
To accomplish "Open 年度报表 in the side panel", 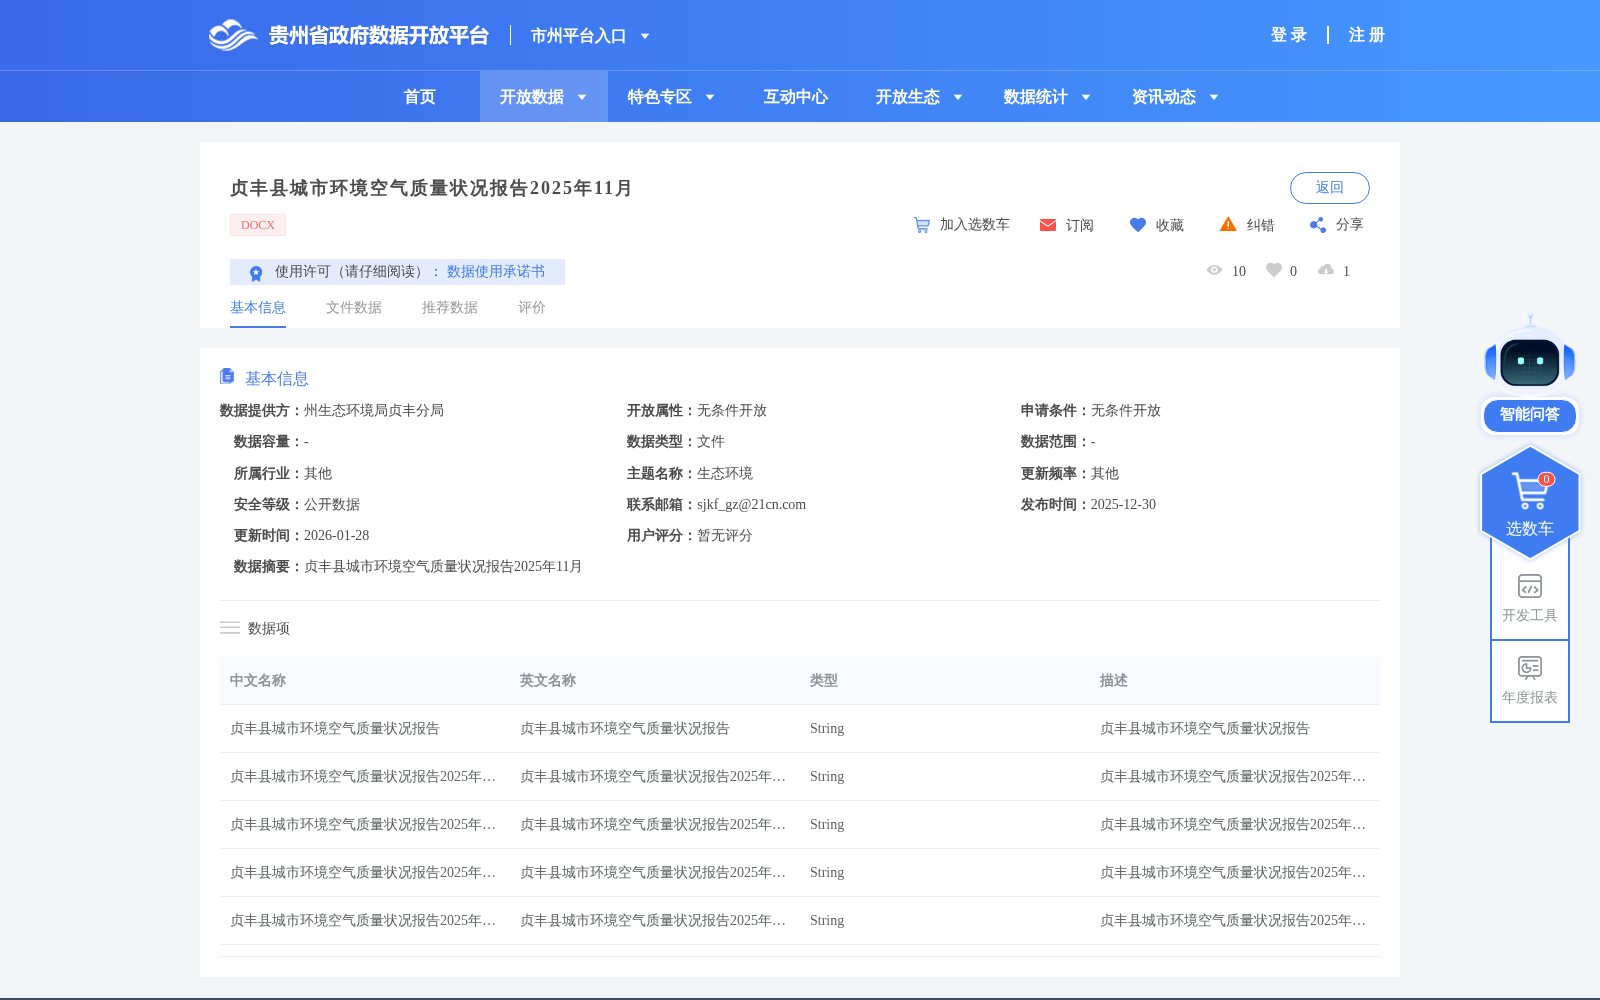I will 1530,680.
